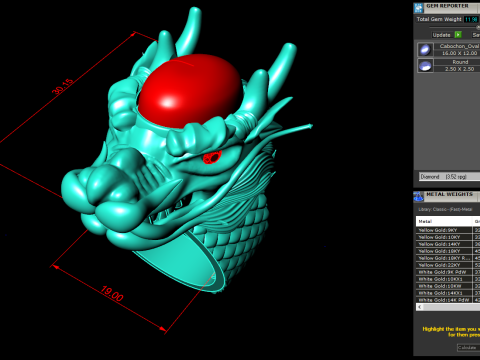Click the Calculate button in Metal Weights
This screenshot has width=480, height=360.
pos(468,347)
